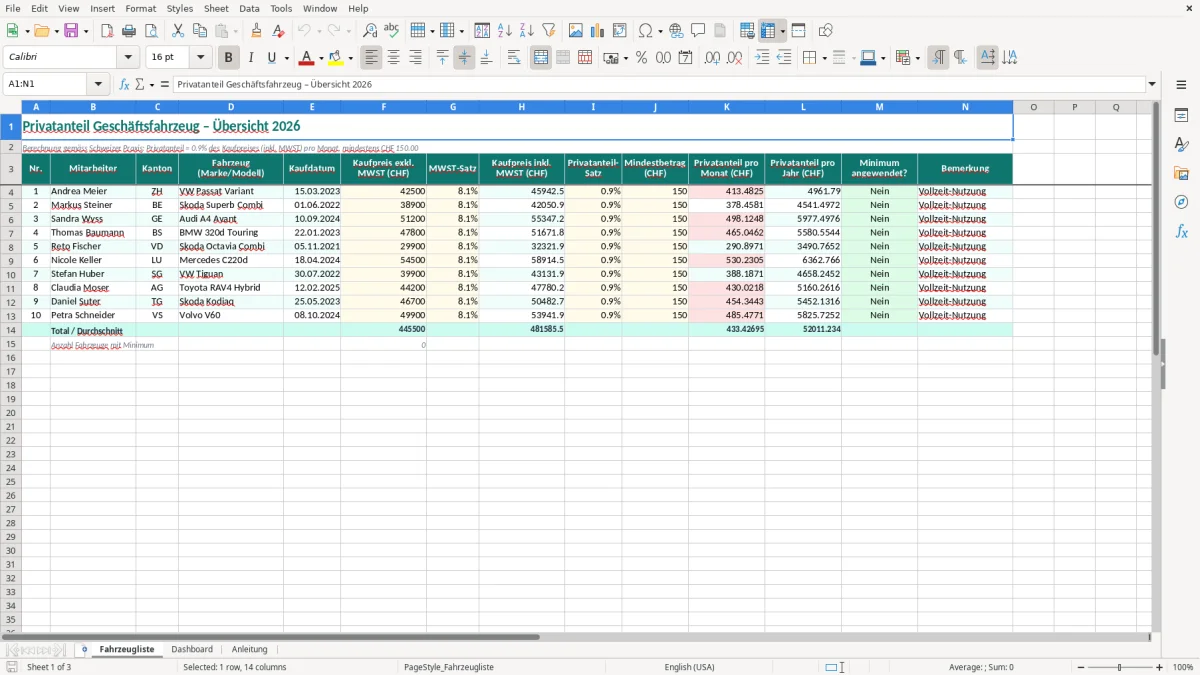Click the Cut scissors icon
The height and width of the screenshot is (675, 1200).
pyautogui.click(x=178, y=31)
